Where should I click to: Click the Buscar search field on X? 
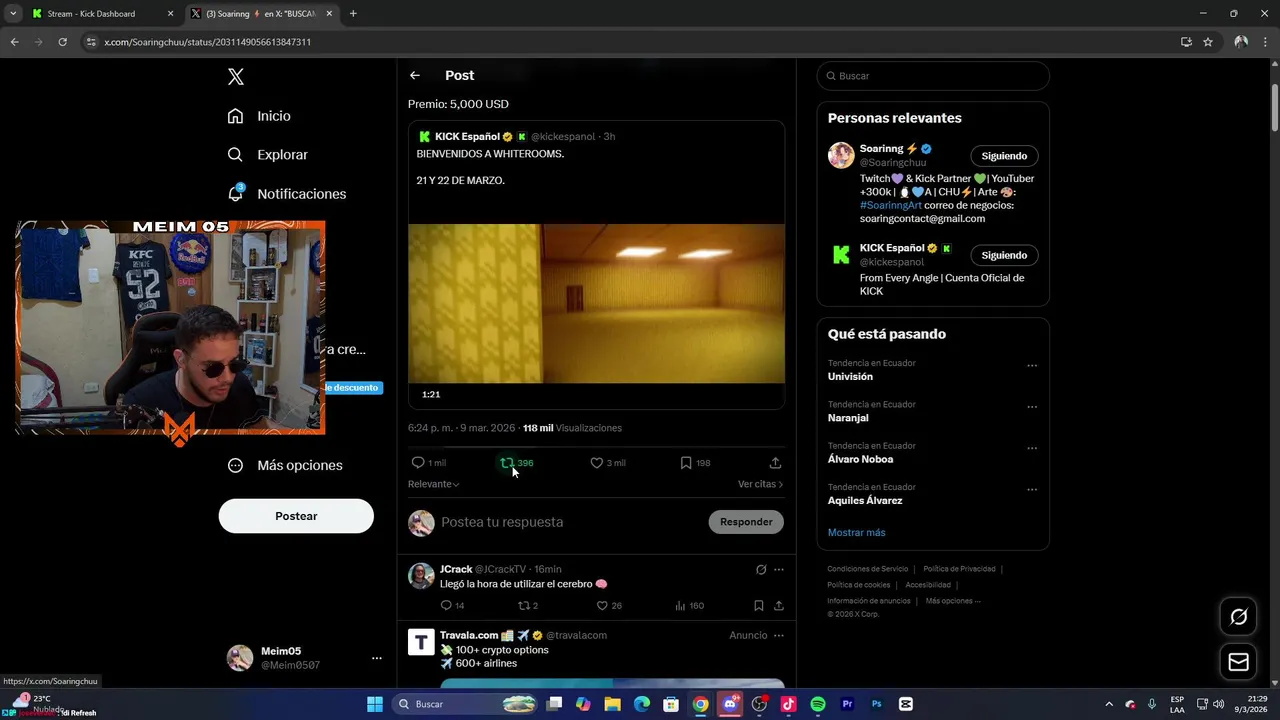click(933, 76)
